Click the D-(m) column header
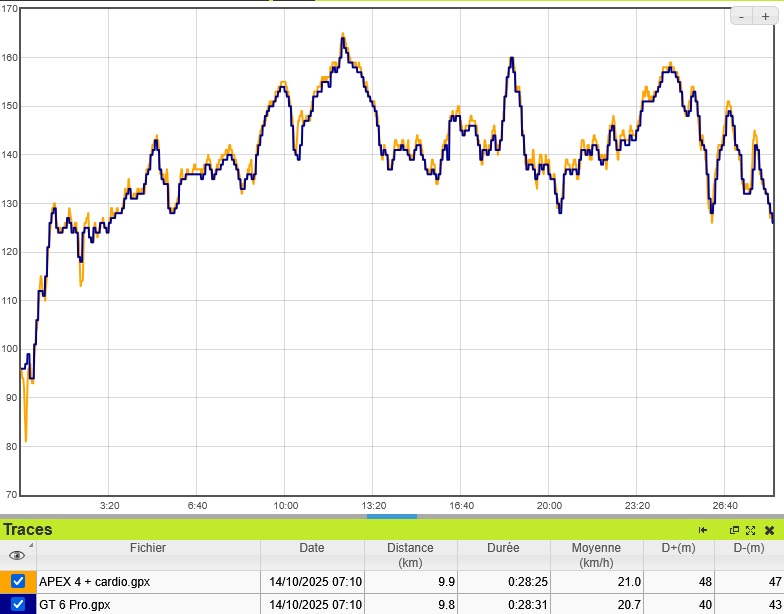 click(x=749, y=548)
